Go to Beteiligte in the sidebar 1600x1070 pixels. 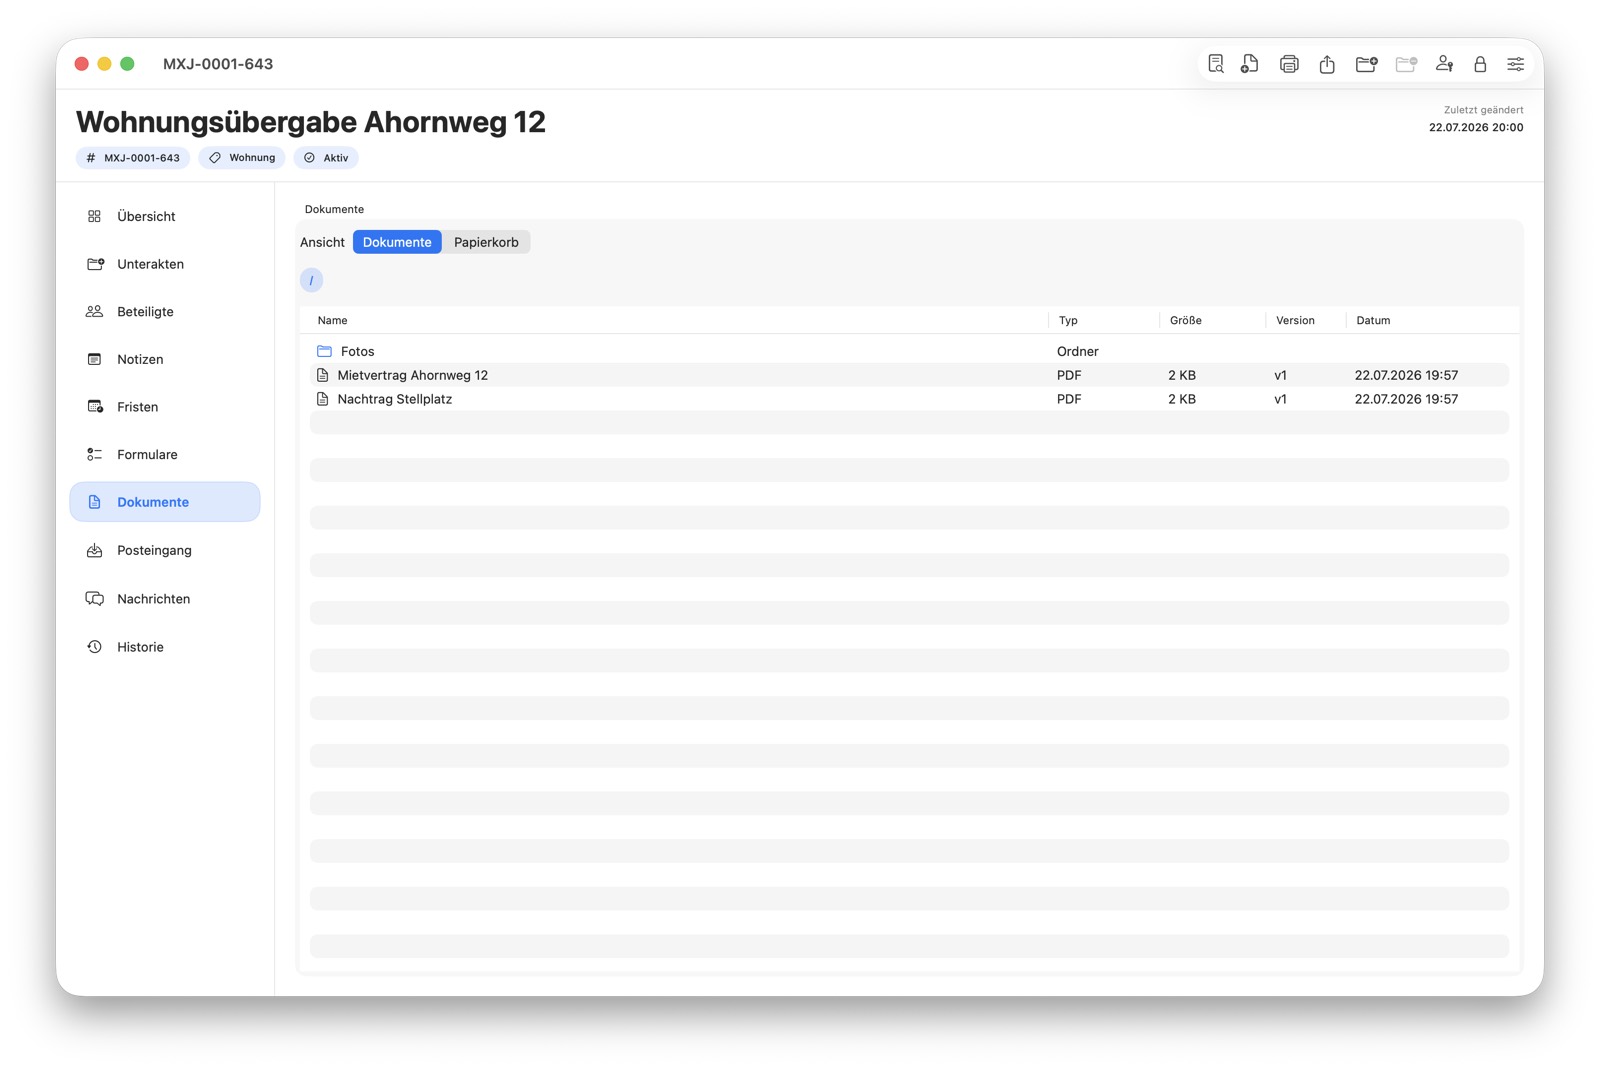(165, 312)
